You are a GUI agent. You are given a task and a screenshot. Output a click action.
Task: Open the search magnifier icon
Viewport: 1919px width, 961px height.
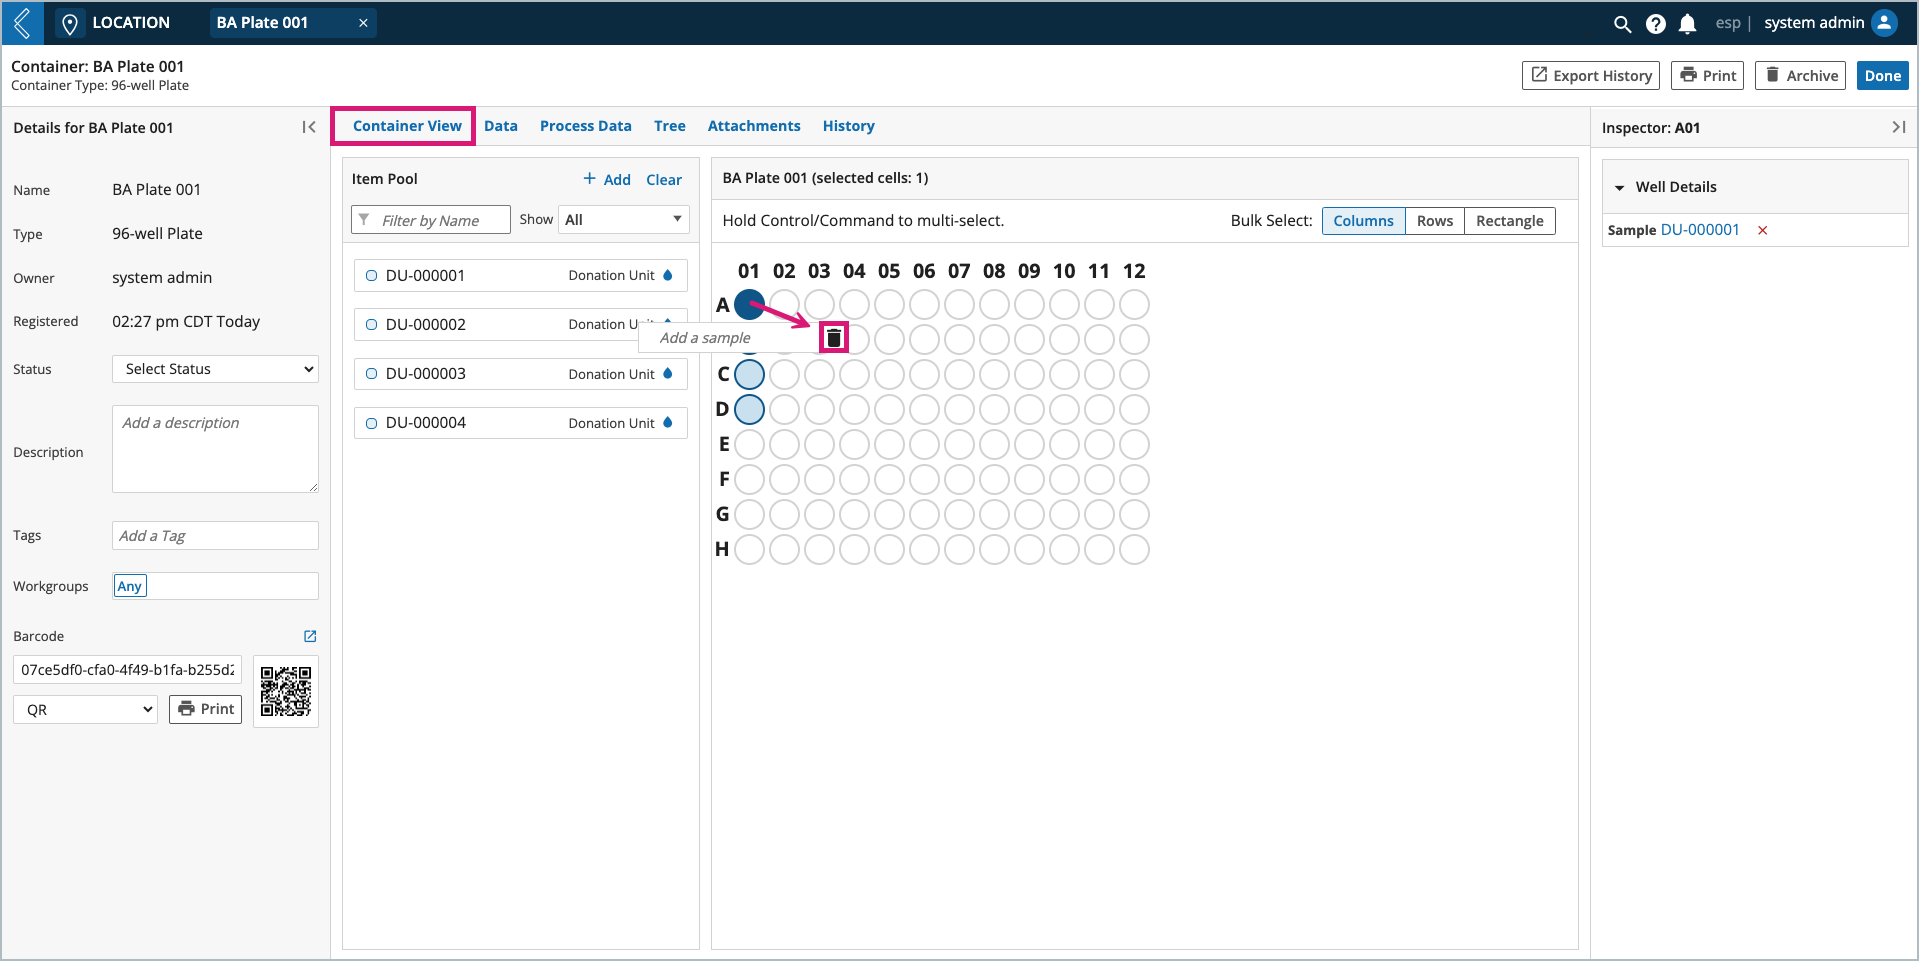1622,23
